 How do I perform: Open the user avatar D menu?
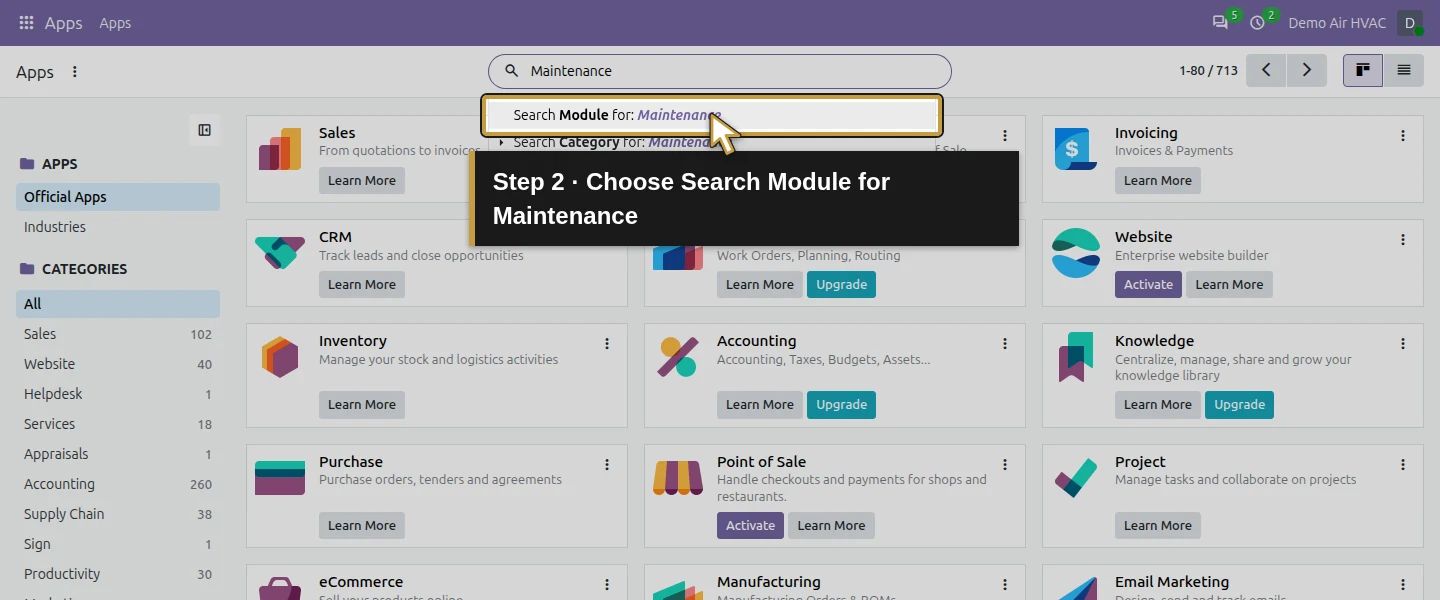pos(1410,23)
